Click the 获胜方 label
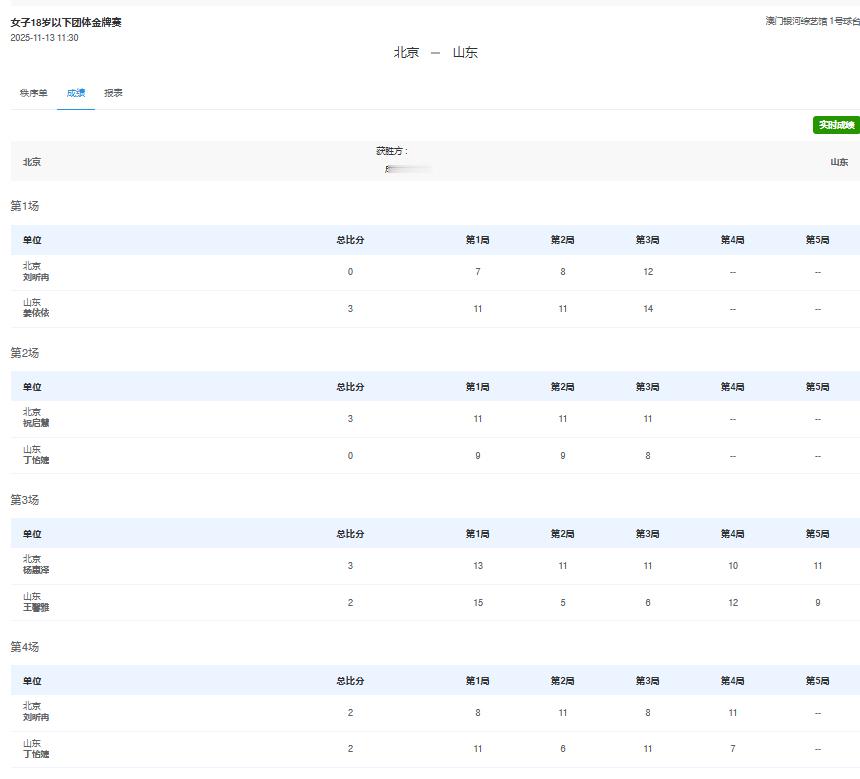The image size is (860, 779). 392,151
